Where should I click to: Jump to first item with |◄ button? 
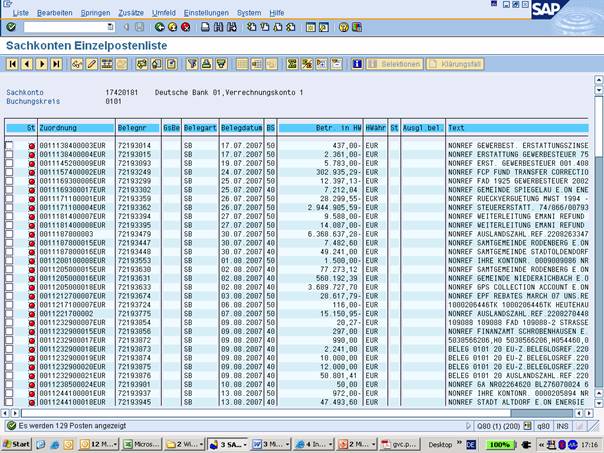[12, 64]
